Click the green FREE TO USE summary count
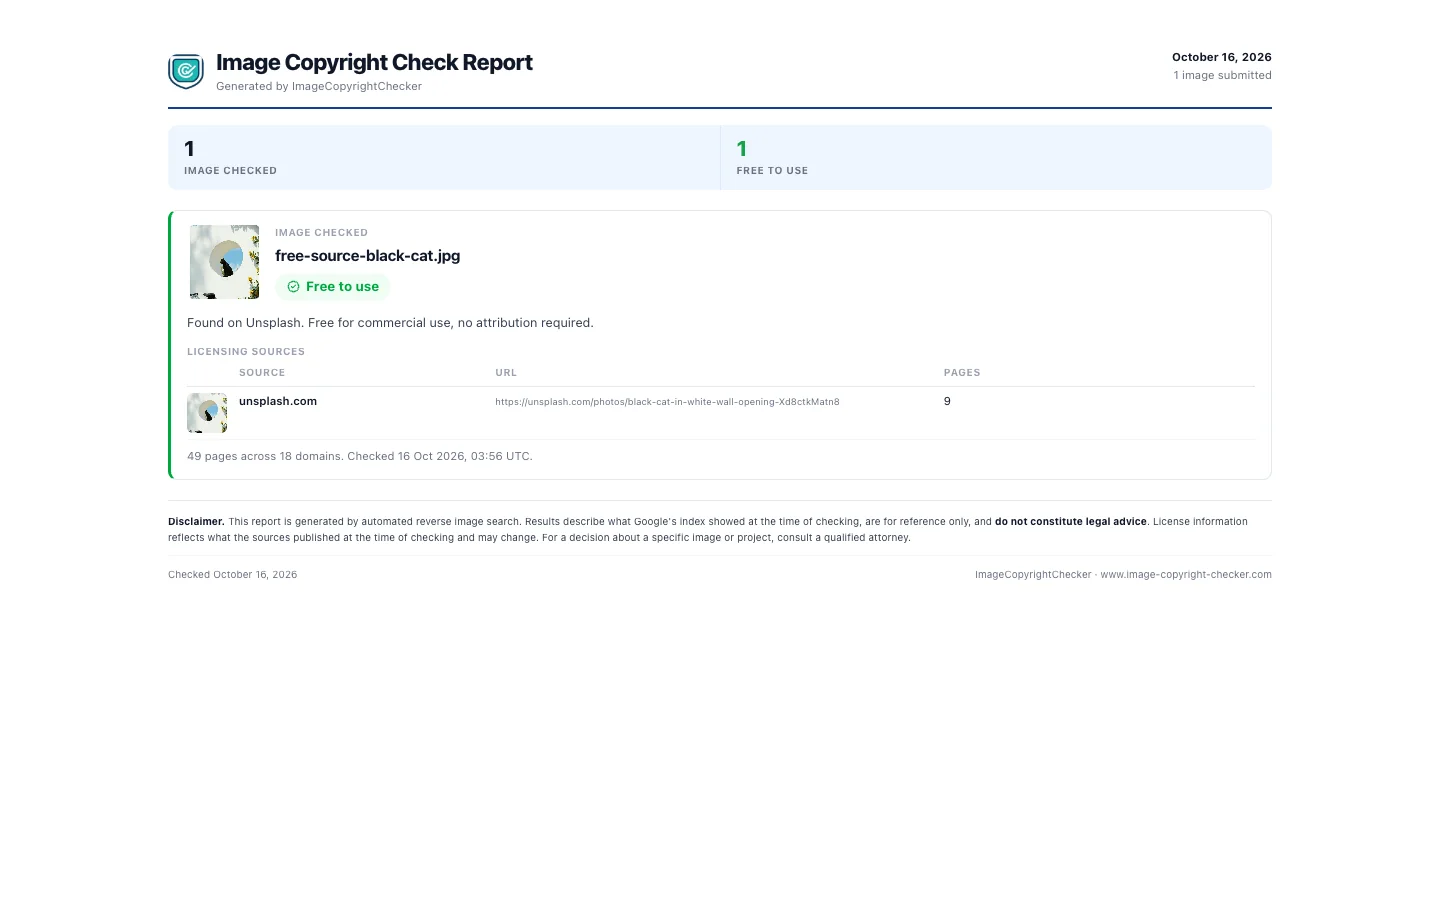The width and height of the screenshot is (1440, 900). (742, 149)
